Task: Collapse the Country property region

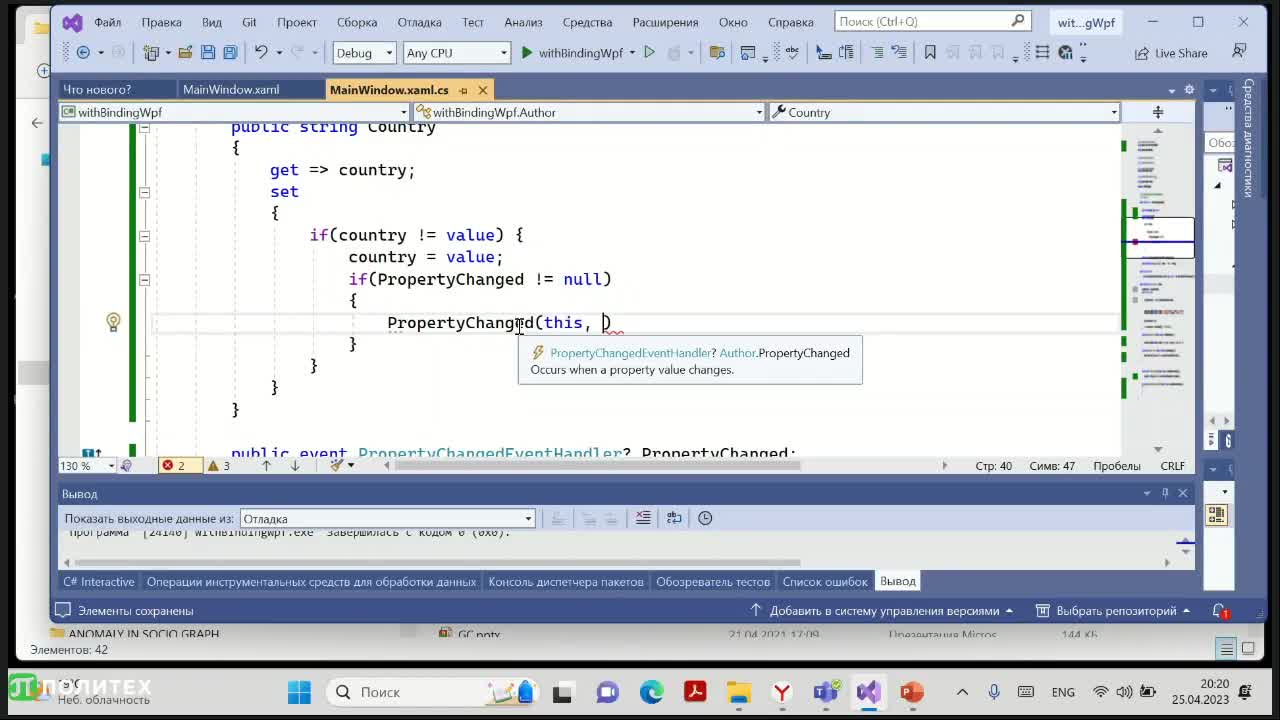Action: pyautogui.click(x=144, y=128)
